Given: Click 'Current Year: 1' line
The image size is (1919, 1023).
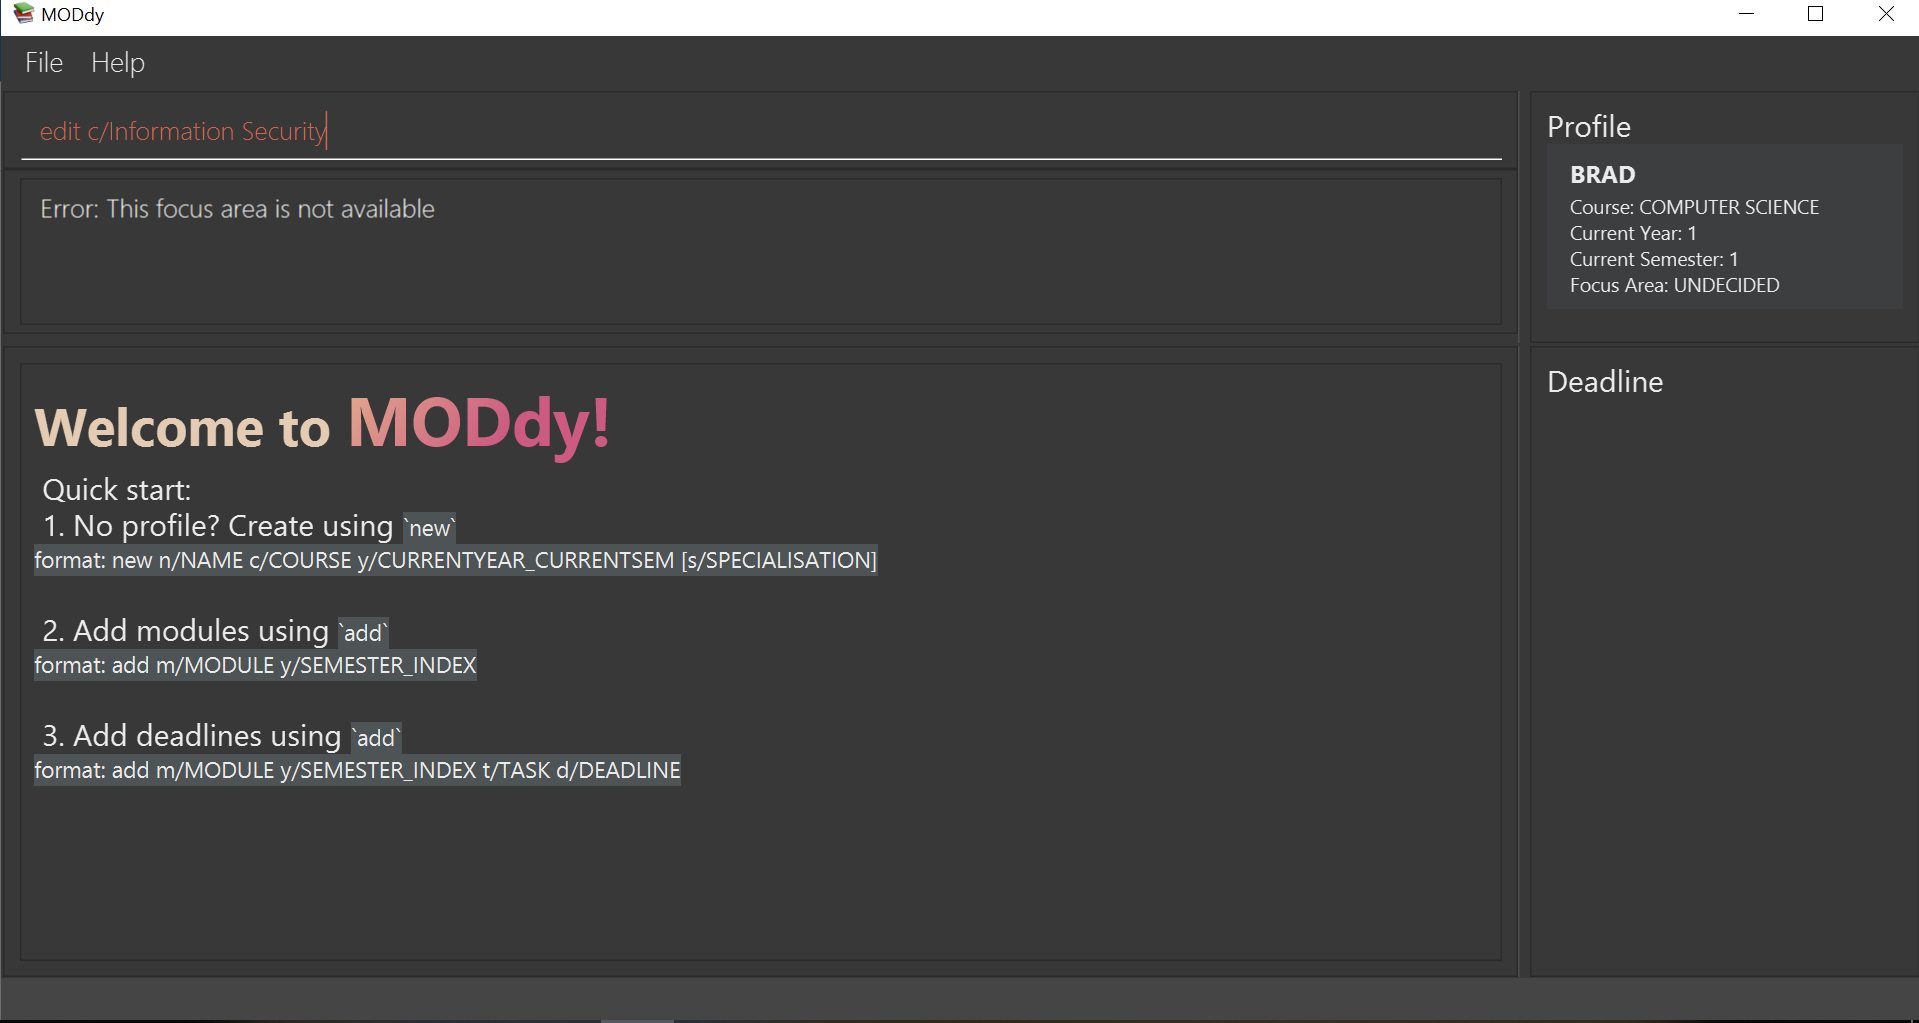Looking at the screenshot, I should pyautogui.click(x=1633, y=233).
